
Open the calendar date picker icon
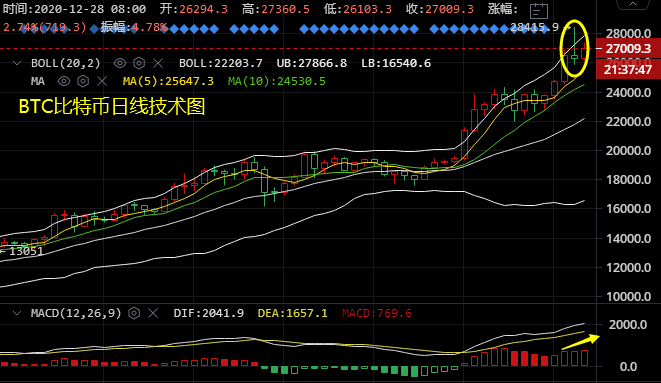click(x=538, y=10)
